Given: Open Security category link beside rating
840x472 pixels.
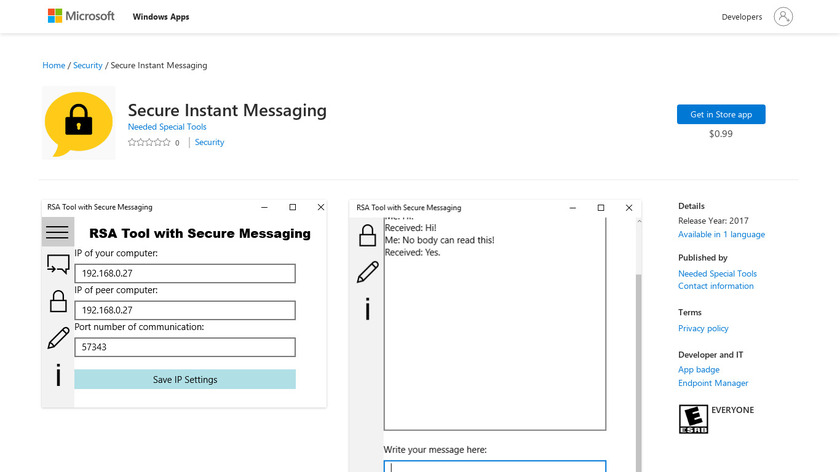Looking at the screenshot, I should (x=209, y=142).
